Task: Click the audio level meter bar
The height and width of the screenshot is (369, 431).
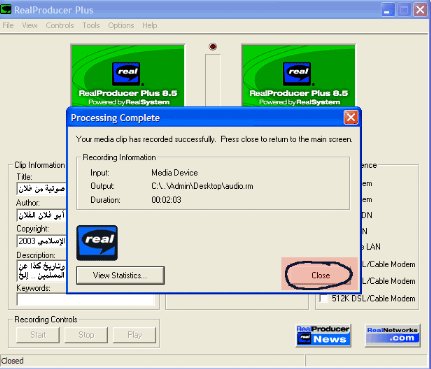Action: [x=213, y=80]
